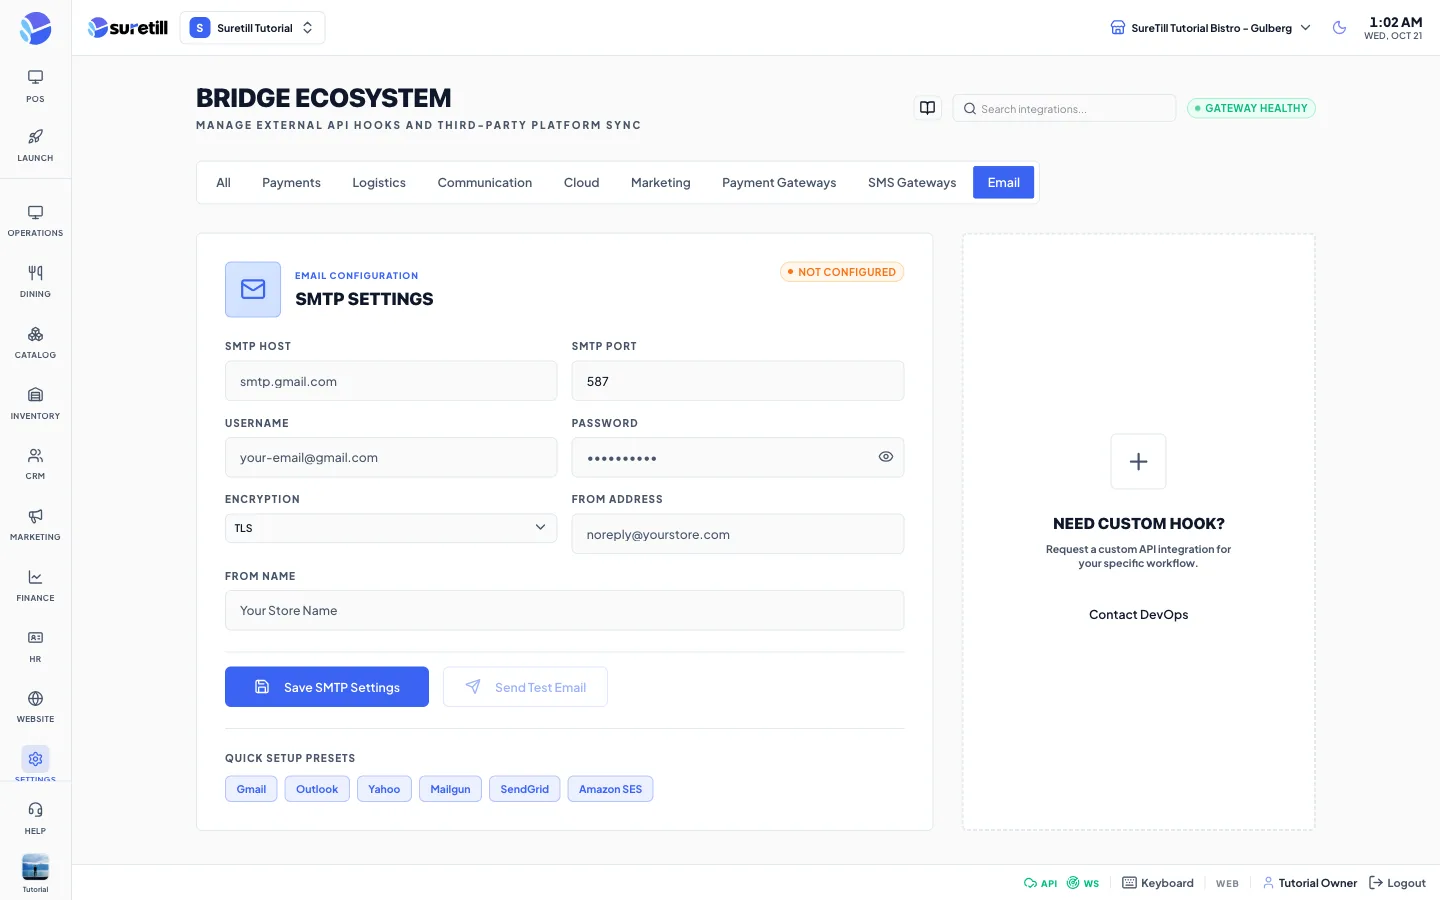Apply the Mailgun preset
Image resolution: width=1440 pixels, height=900 pixels.
pyautogui.click(x=450, y=789)
